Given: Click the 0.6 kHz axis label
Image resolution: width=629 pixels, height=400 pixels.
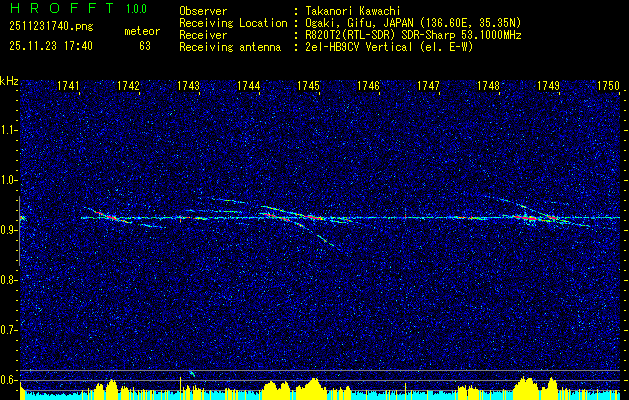Looking at the screenshot, I should pos(9,380).
